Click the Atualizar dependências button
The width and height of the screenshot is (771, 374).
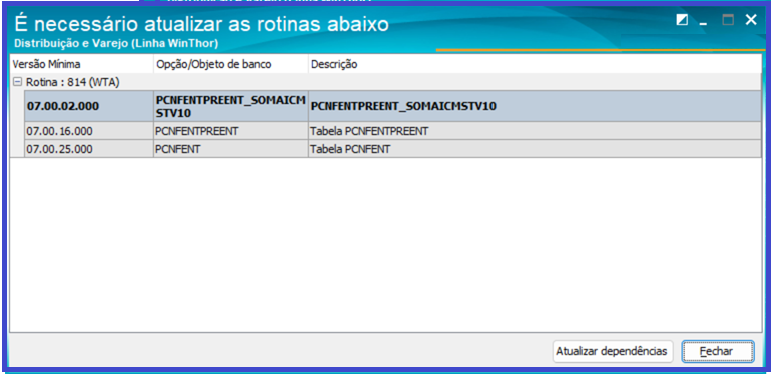(x=612, y=351)
